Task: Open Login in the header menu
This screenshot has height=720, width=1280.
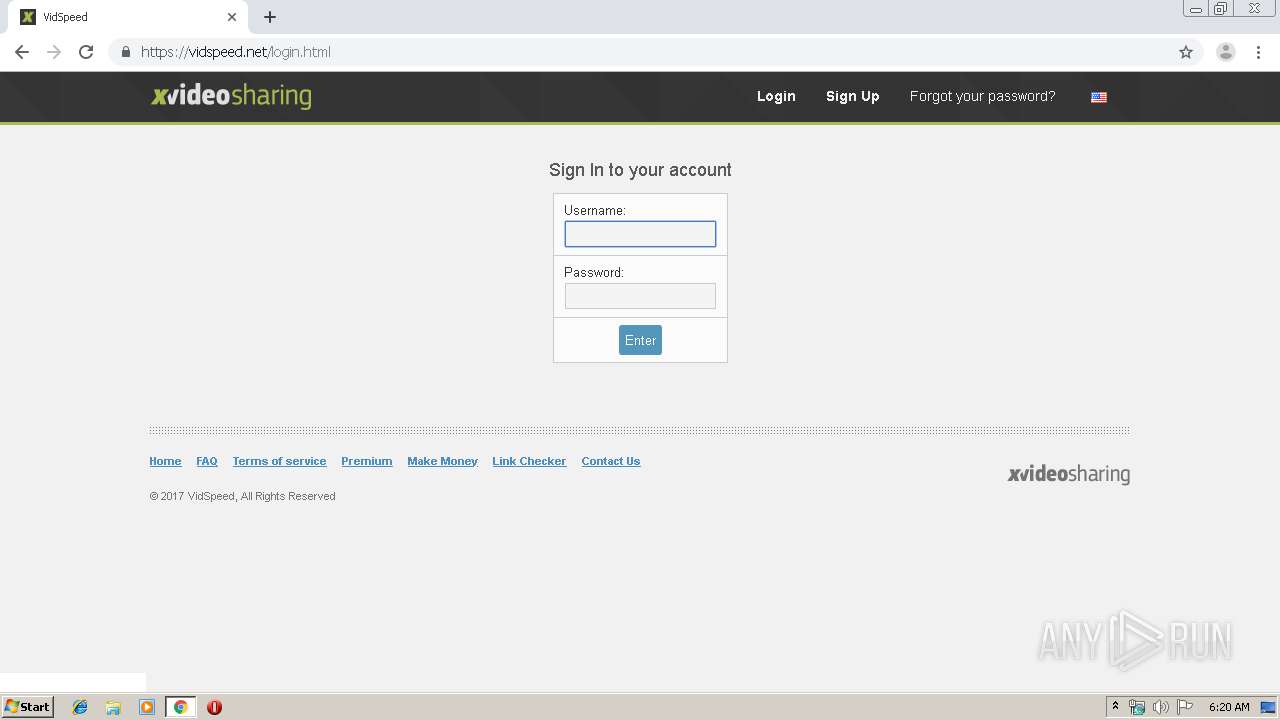Action: pos(776,96)
